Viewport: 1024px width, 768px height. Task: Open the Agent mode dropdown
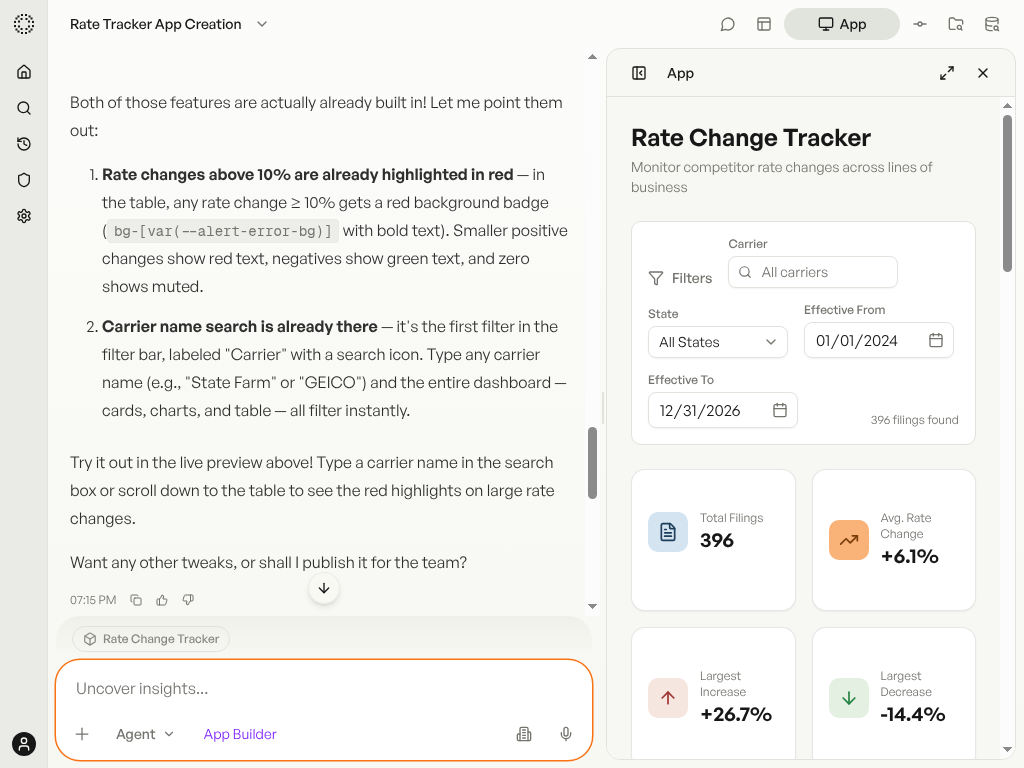pyautogui.click(x=144, y=734)
